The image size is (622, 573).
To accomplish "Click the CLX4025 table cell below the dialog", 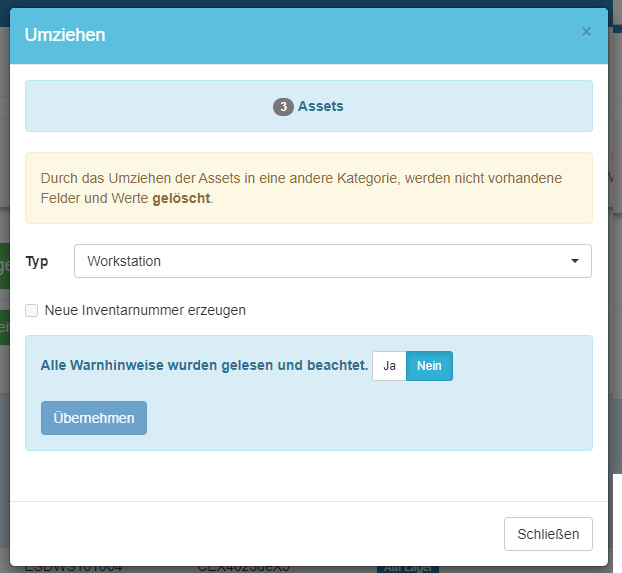I will point(243,568).
